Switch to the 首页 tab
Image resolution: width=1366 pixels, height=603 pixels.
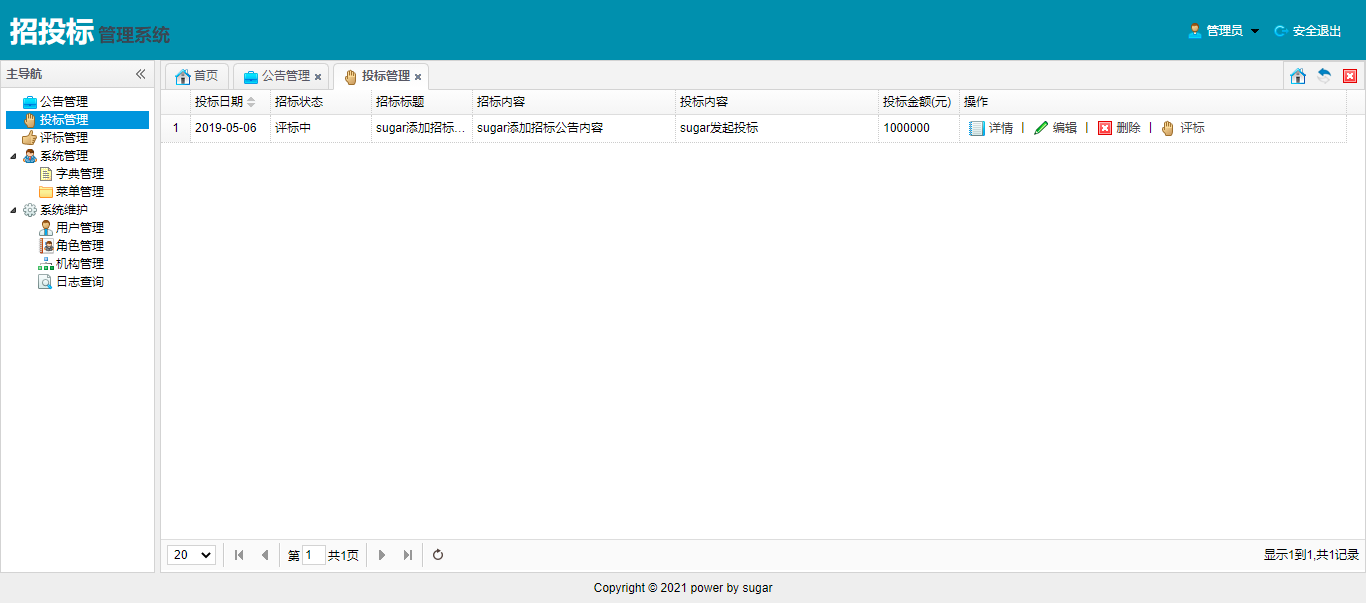(196, 76)
